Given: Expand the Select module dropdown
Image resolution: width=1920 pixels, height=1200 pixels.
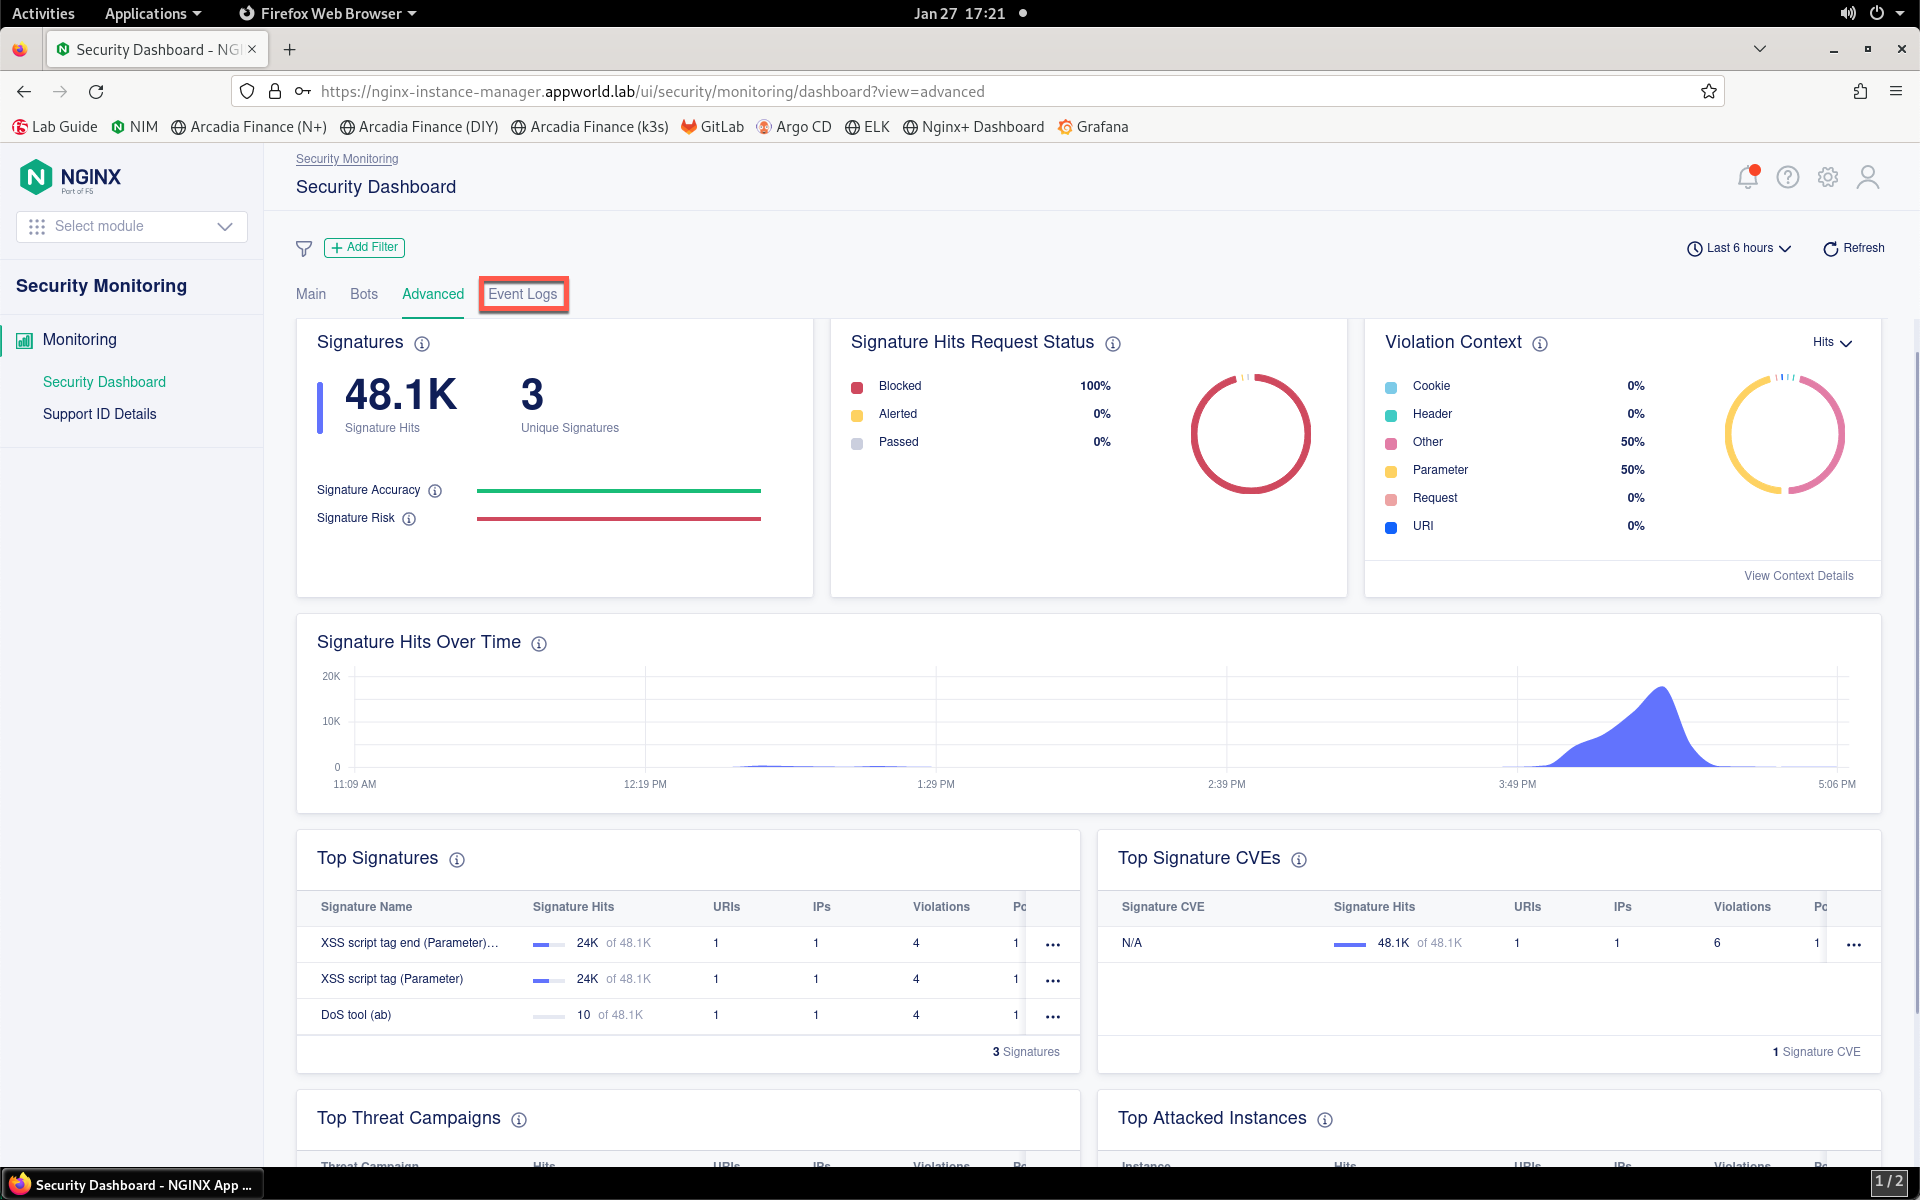Looking at the screenshot, I should click(132, 227).
